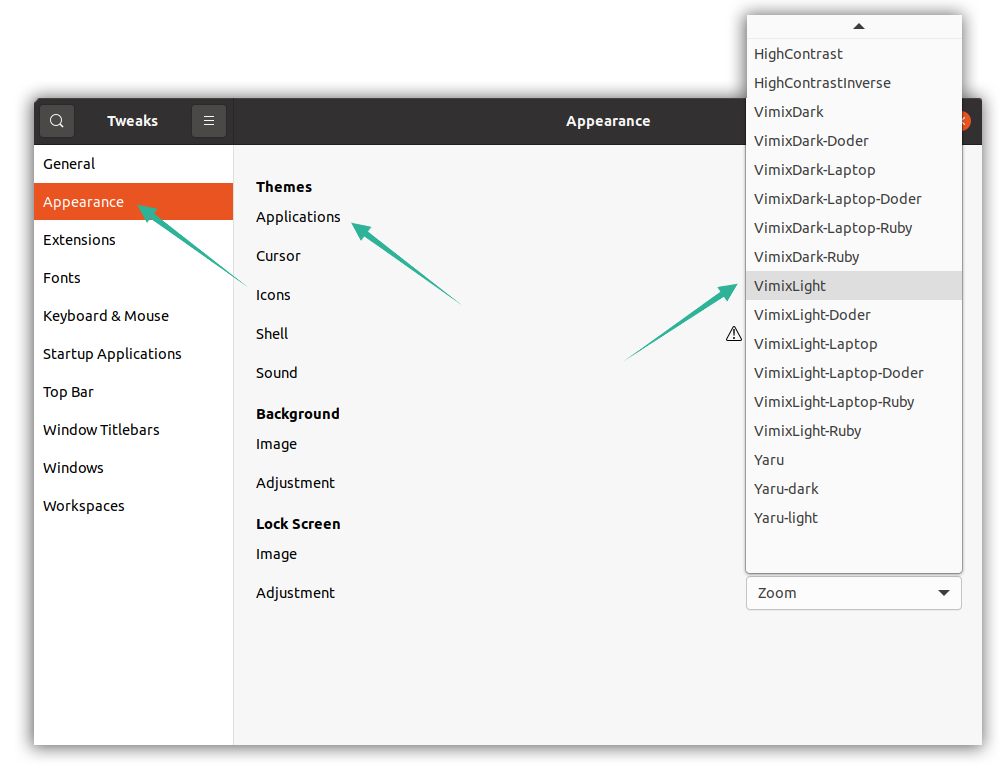Open the Zoom adjustment dropdown

click(x=853, y=593)
